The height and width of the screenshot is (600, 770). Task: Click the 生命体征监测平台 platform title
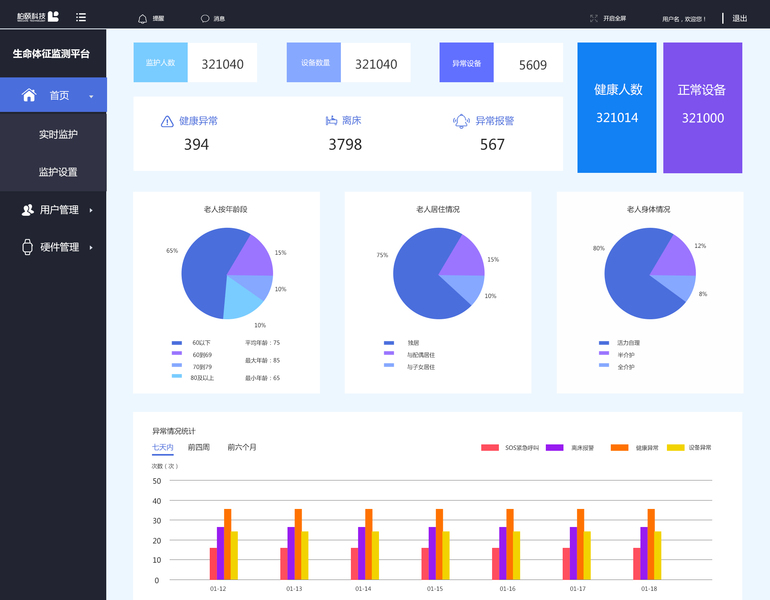[x=51, y=54]
